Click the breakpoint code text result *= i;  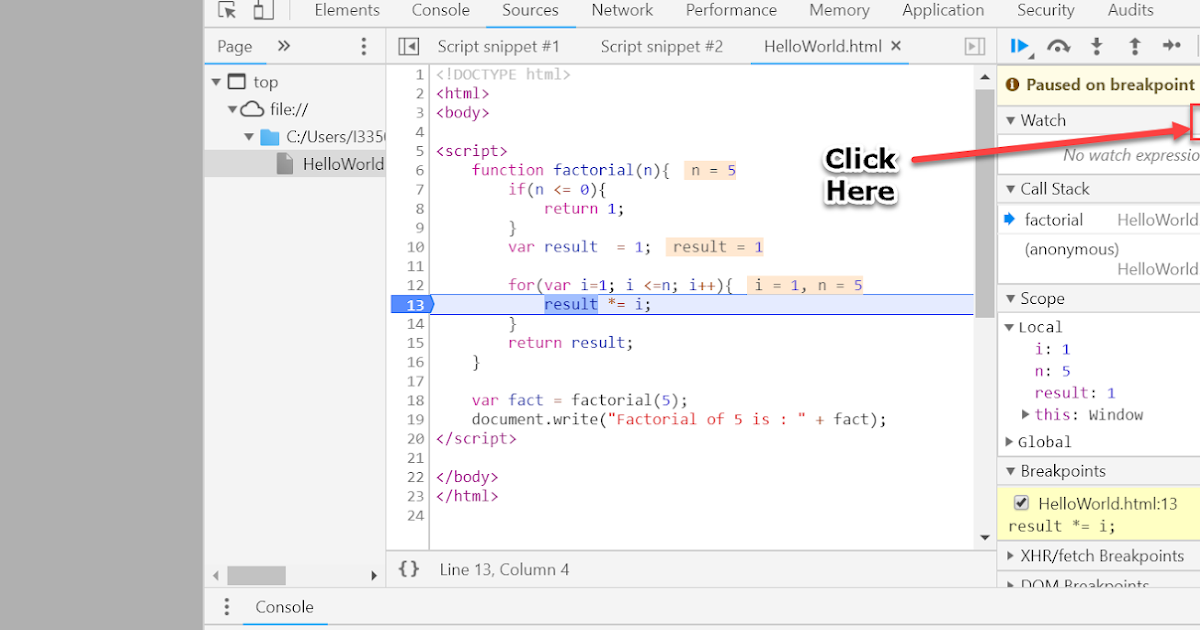pos(1061,526)
